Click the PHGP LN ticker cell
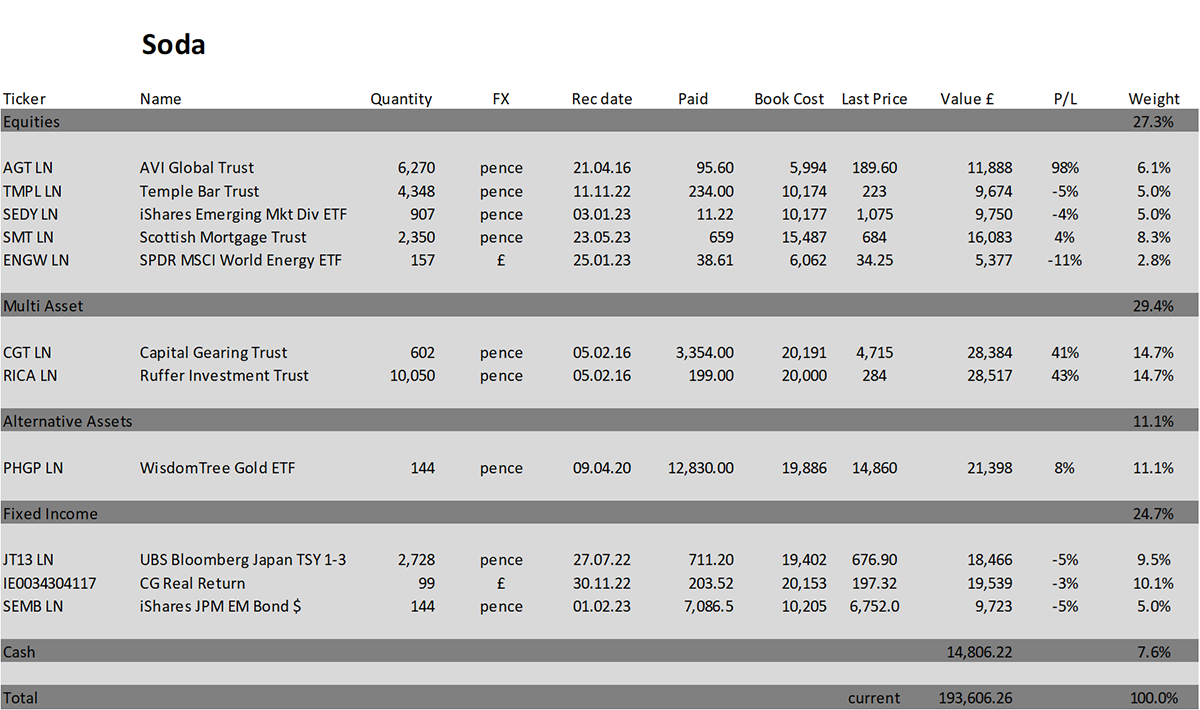Viewport: 1200px width, 710px height. [x=33, y=468]
